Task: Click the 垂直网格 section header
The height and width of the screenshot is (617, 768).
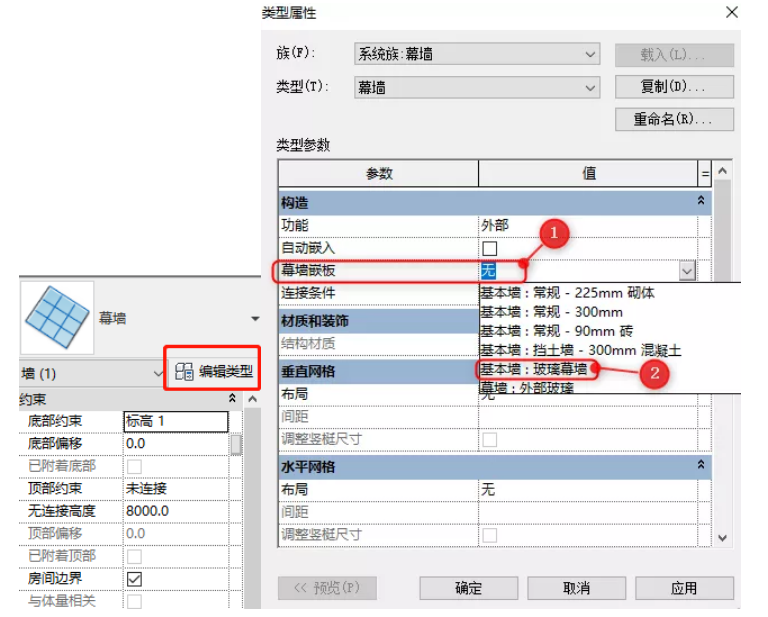Action: click(378, 372)
